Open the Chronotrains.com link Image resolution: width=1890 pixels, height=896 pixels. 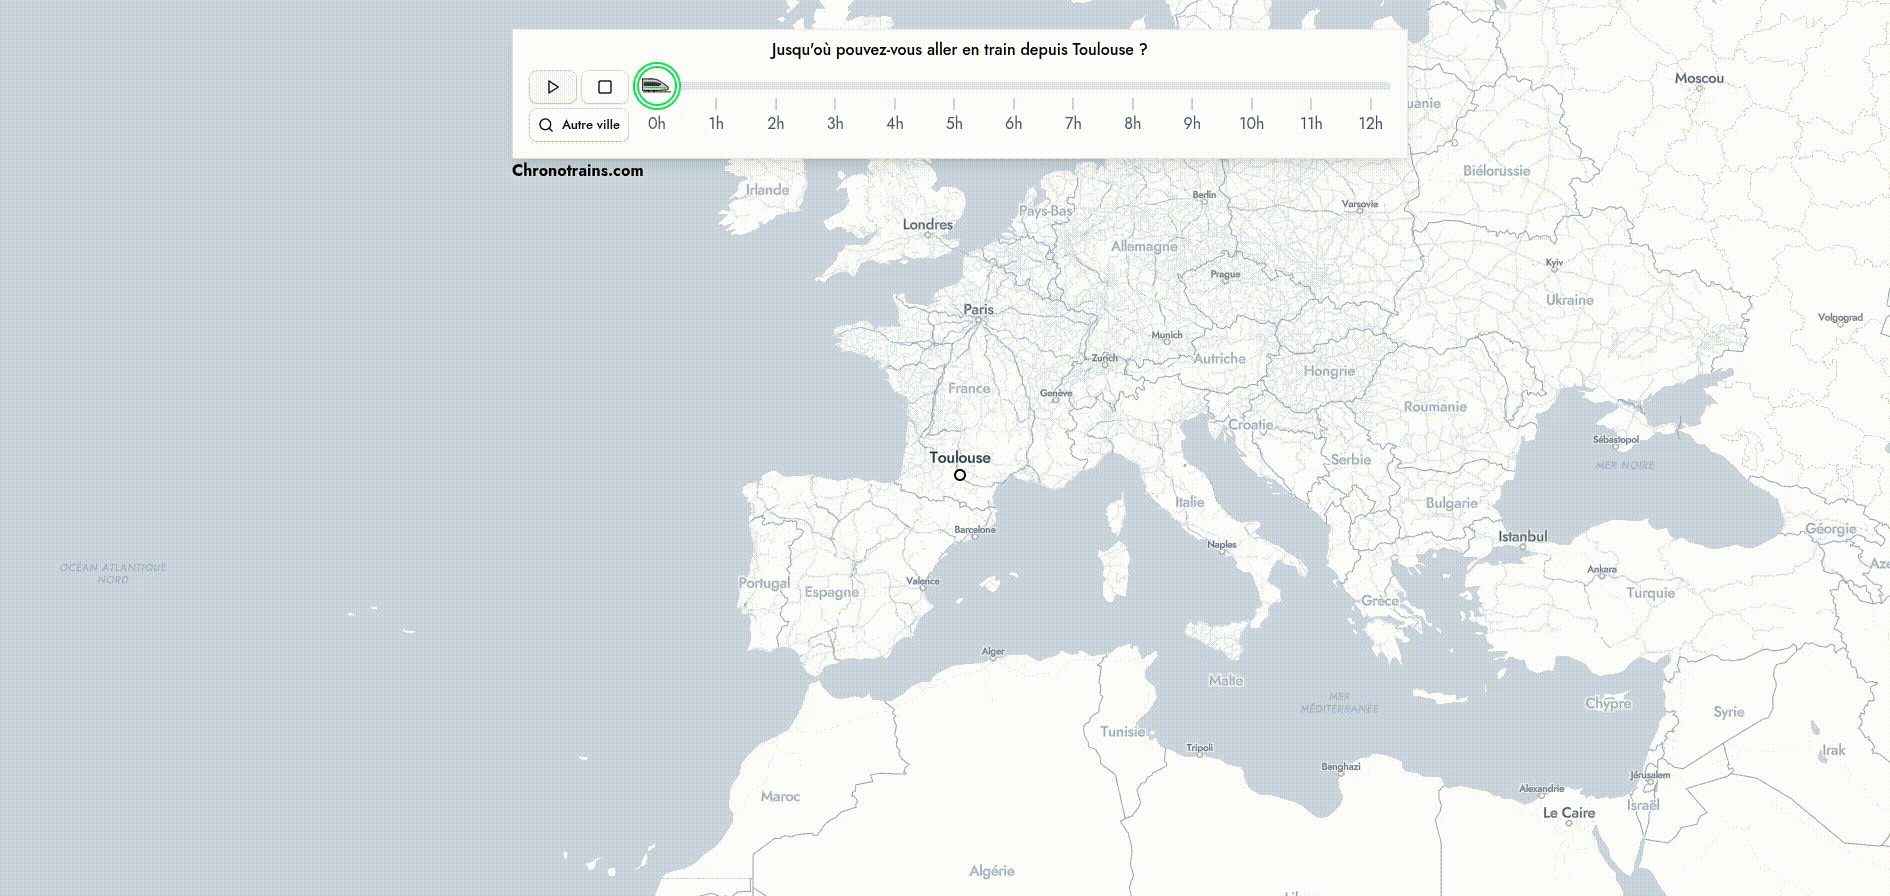pyautogui.click(x=577, y=170)
